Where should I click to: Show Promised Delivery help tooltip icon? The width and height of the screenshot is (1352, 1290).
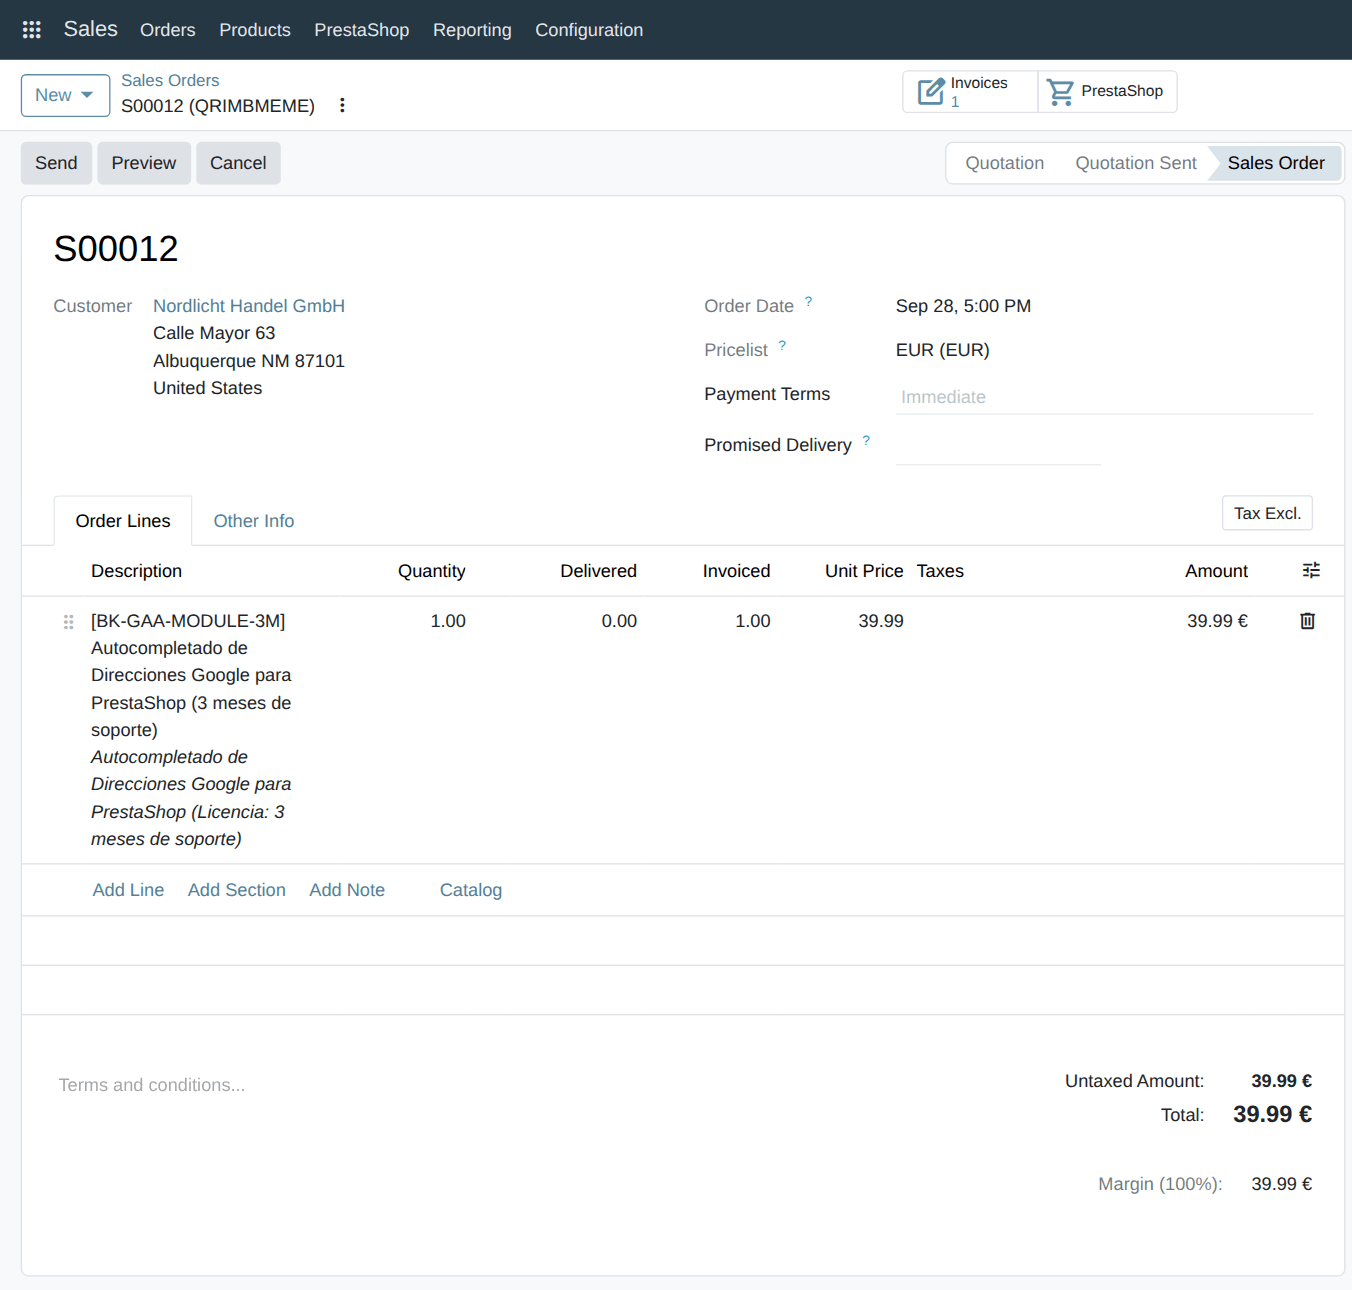click(866, 440)
